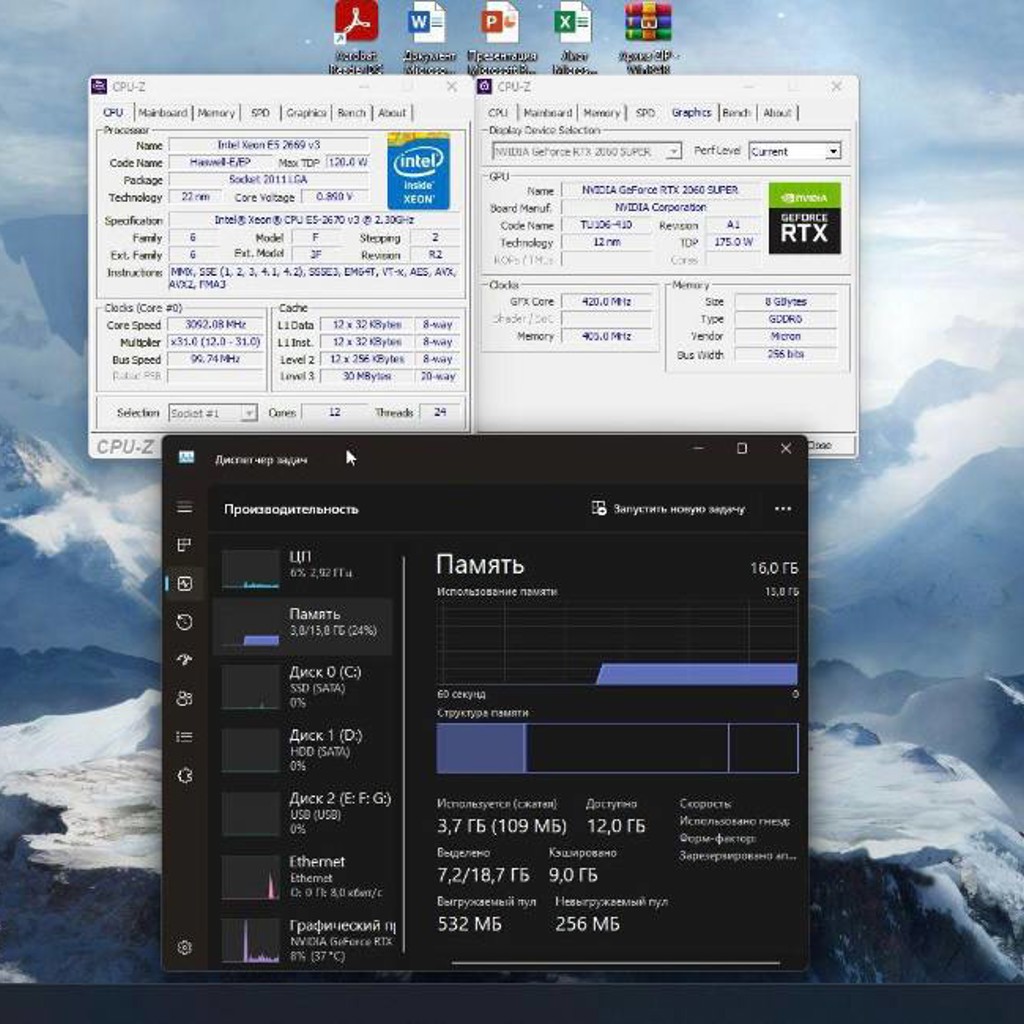Open PowerPoint presentation desktop icon
The width and height of the screenshot is (1024, 1024).
coord(502,37)
